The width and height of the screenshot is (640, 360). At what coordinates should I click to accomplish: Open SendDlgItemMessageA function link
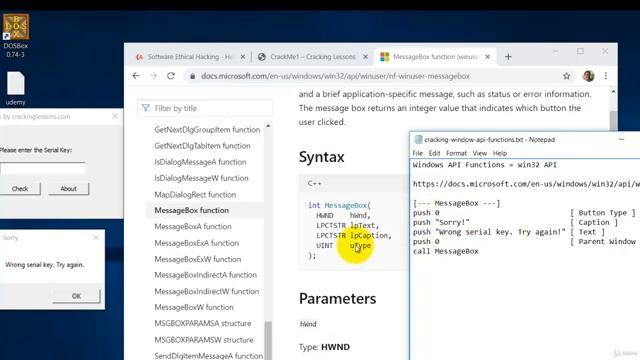pyautogui.click(x=208, y=356)
